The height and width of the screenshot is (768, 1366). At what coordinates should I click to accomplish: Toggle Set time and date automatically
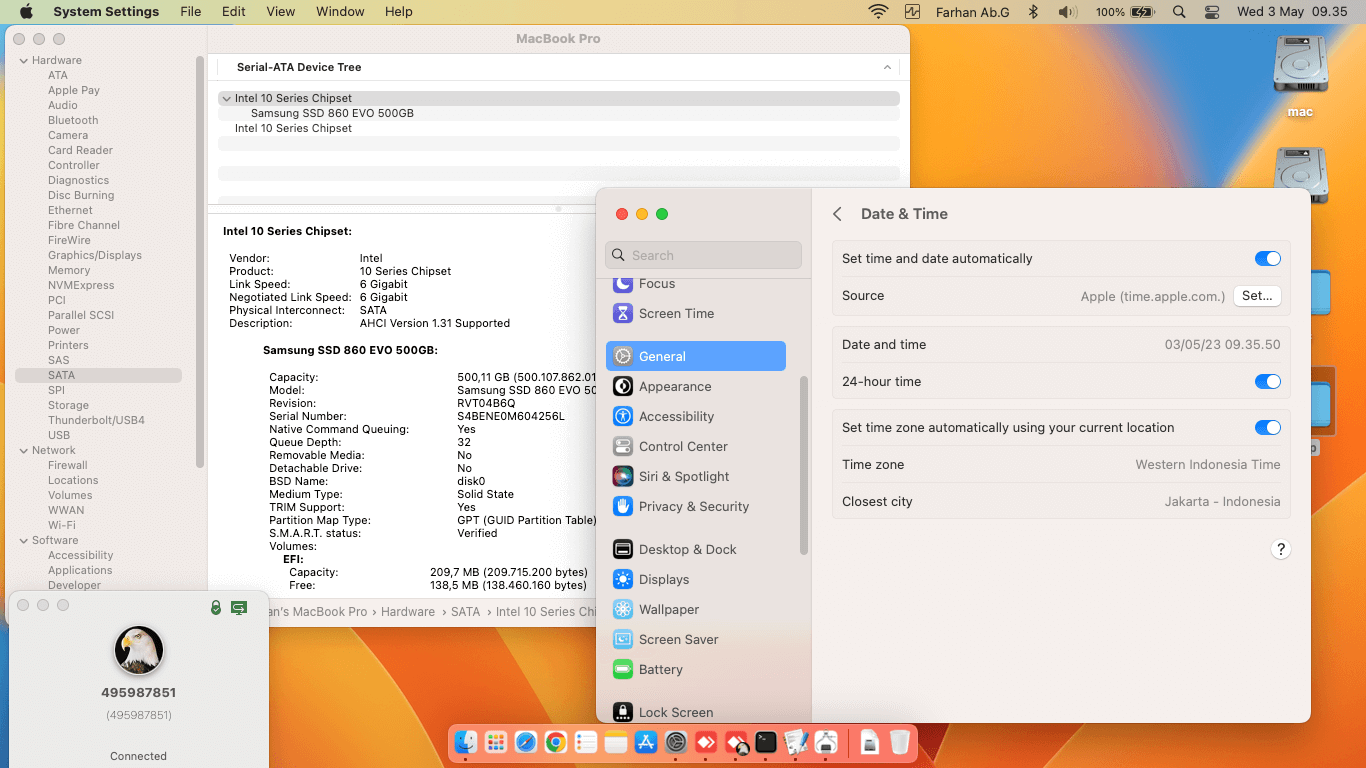[x=1268, y=258]
